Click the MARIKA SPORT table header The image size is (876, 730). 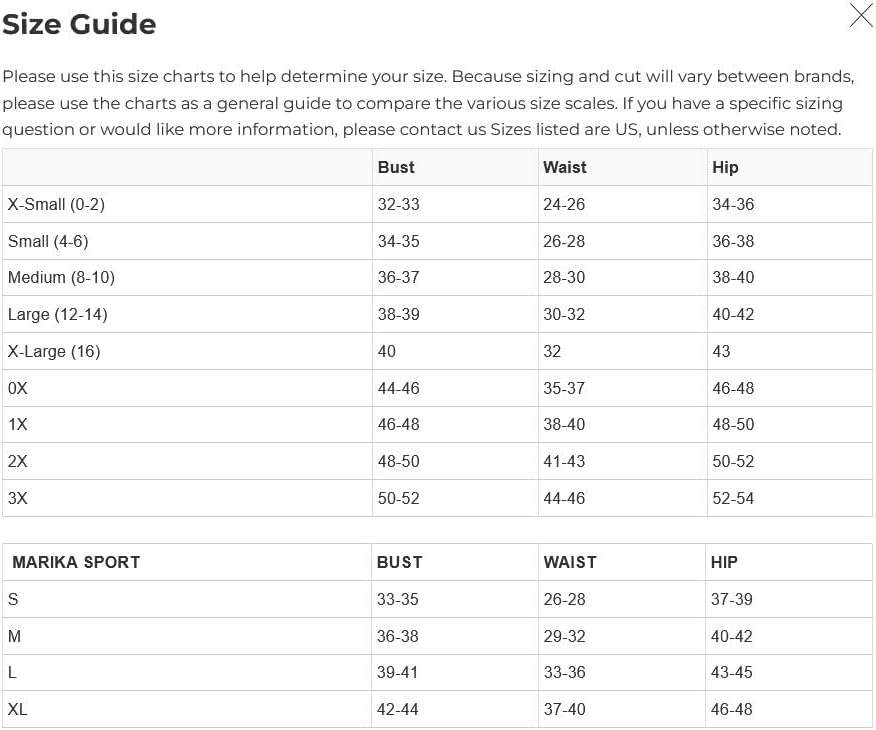(x=76, y=562)
